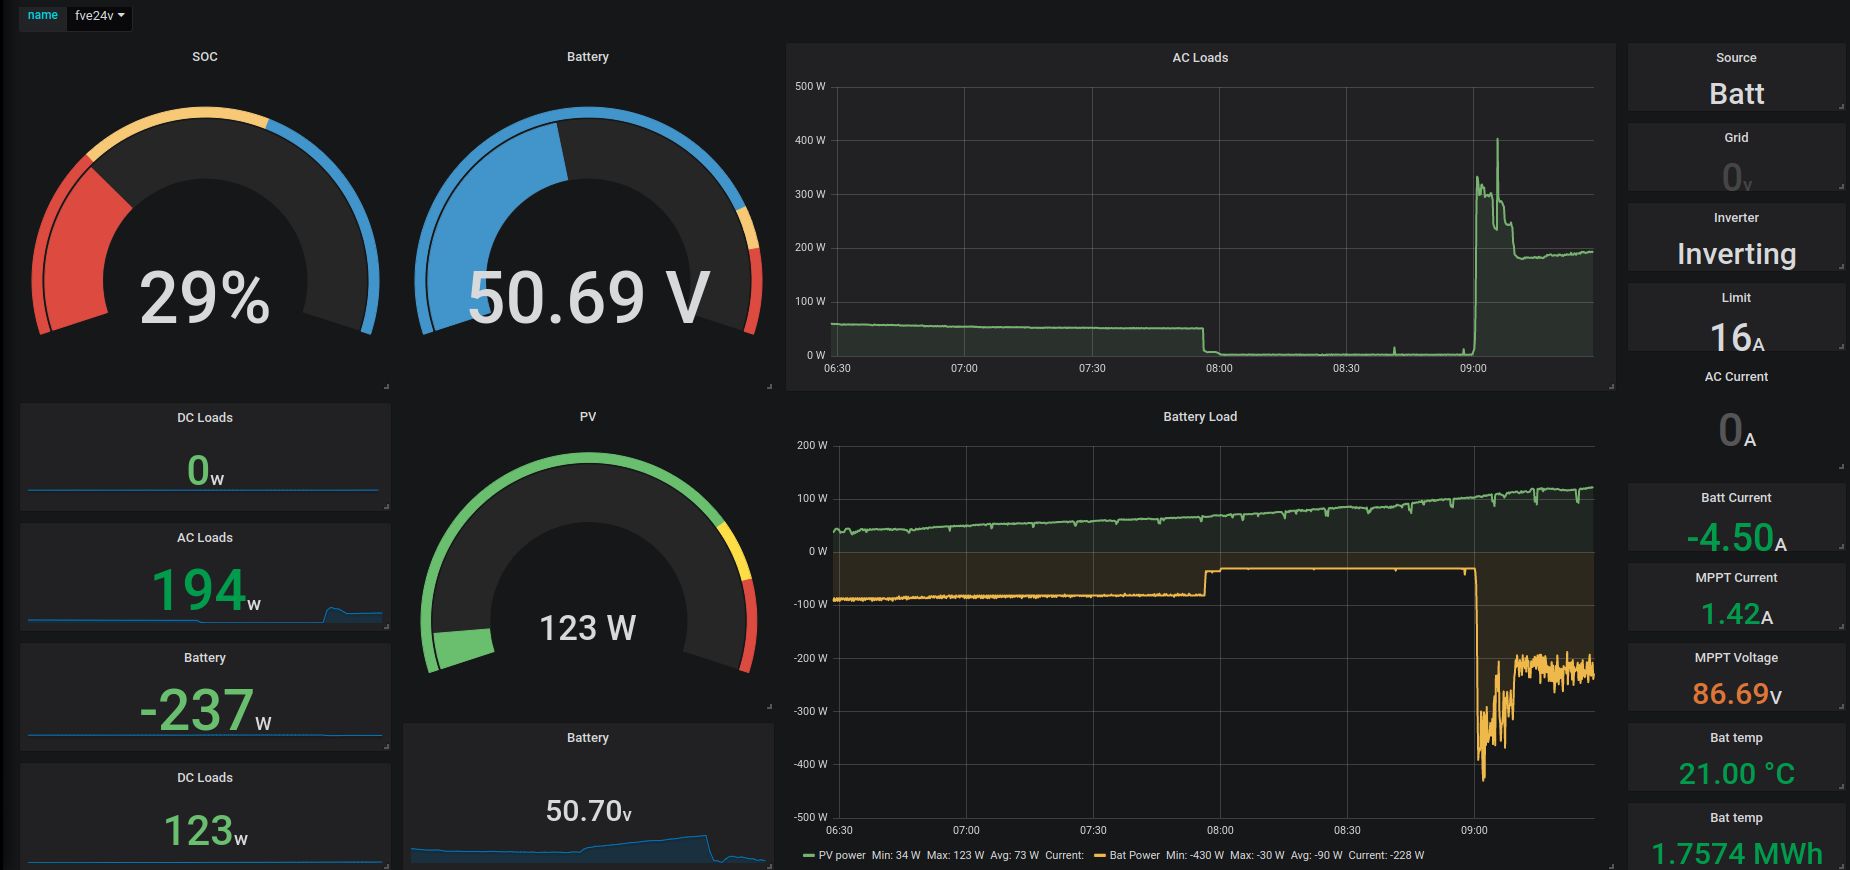Toggle Bat Power series in legend
Viewport: 1850px width, 870px height.
pyautogui.click(x=1134, y=855)
